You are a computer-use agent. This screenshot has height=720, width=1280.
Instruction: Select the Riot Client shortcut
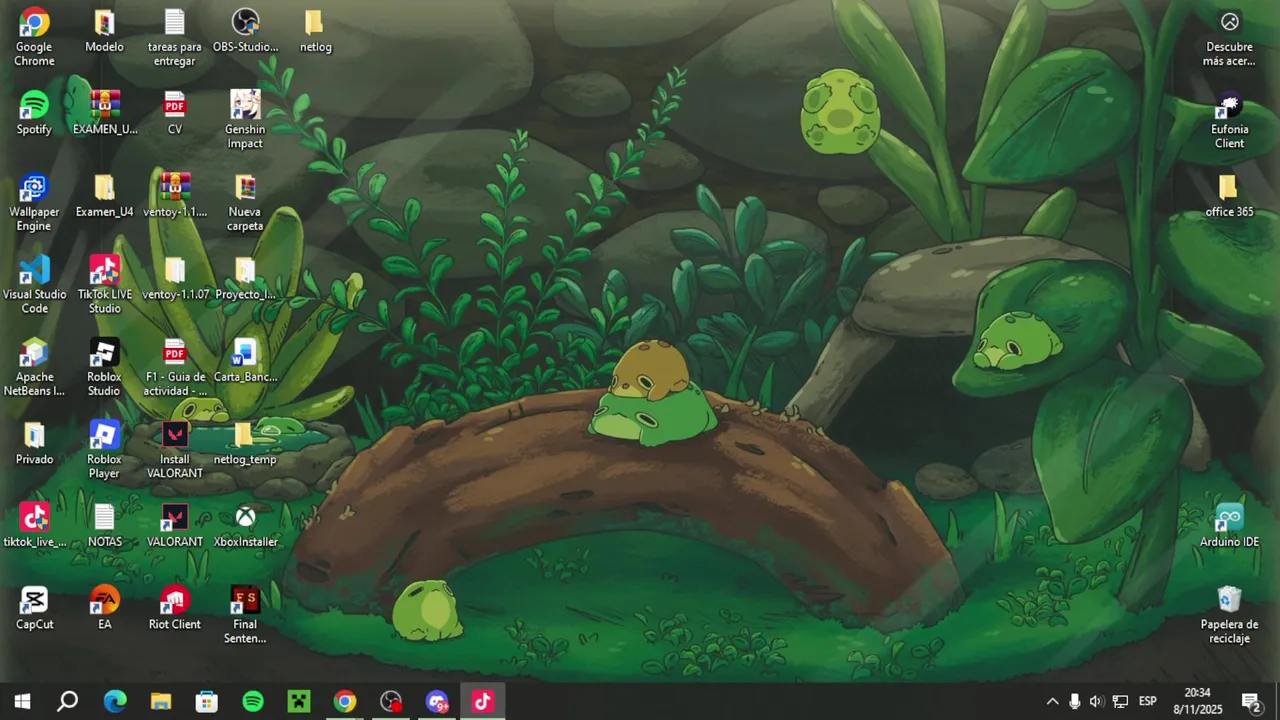coord(174,608)
